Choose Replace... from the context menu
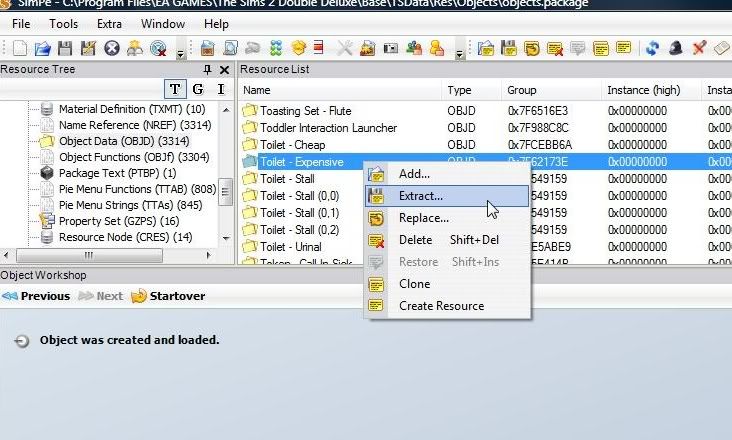Viewport: 732px width, 440px height. pos(447,218)
